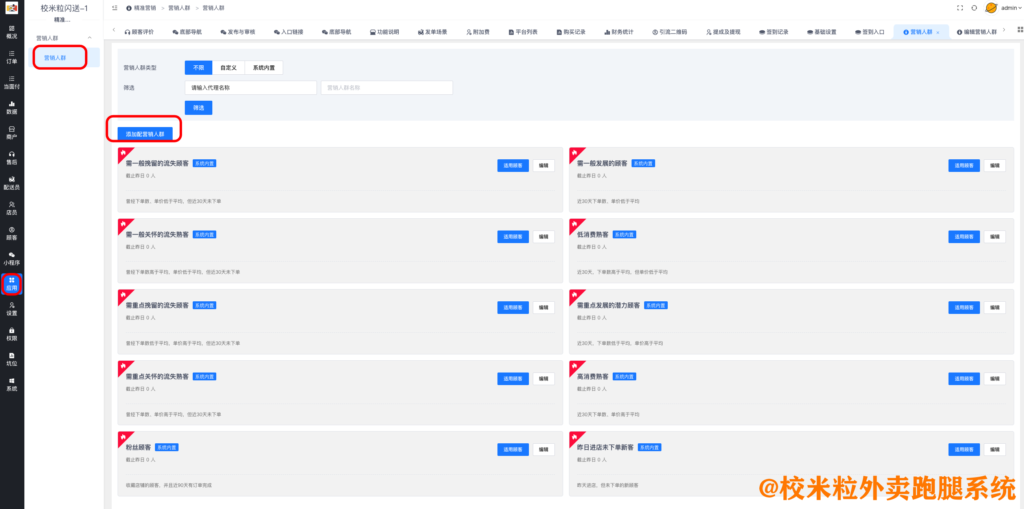Click the blue 筛选 filter button
This screenshot has width=1024, height=509.
[x=198, y=107]
